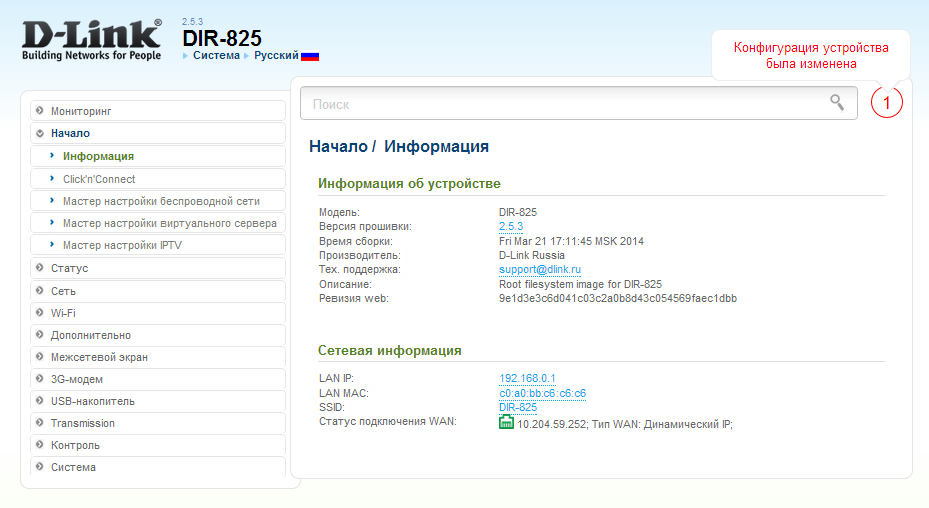
Task: Expand the Дополнительно section arrow icon
Action: pos(40,334)
